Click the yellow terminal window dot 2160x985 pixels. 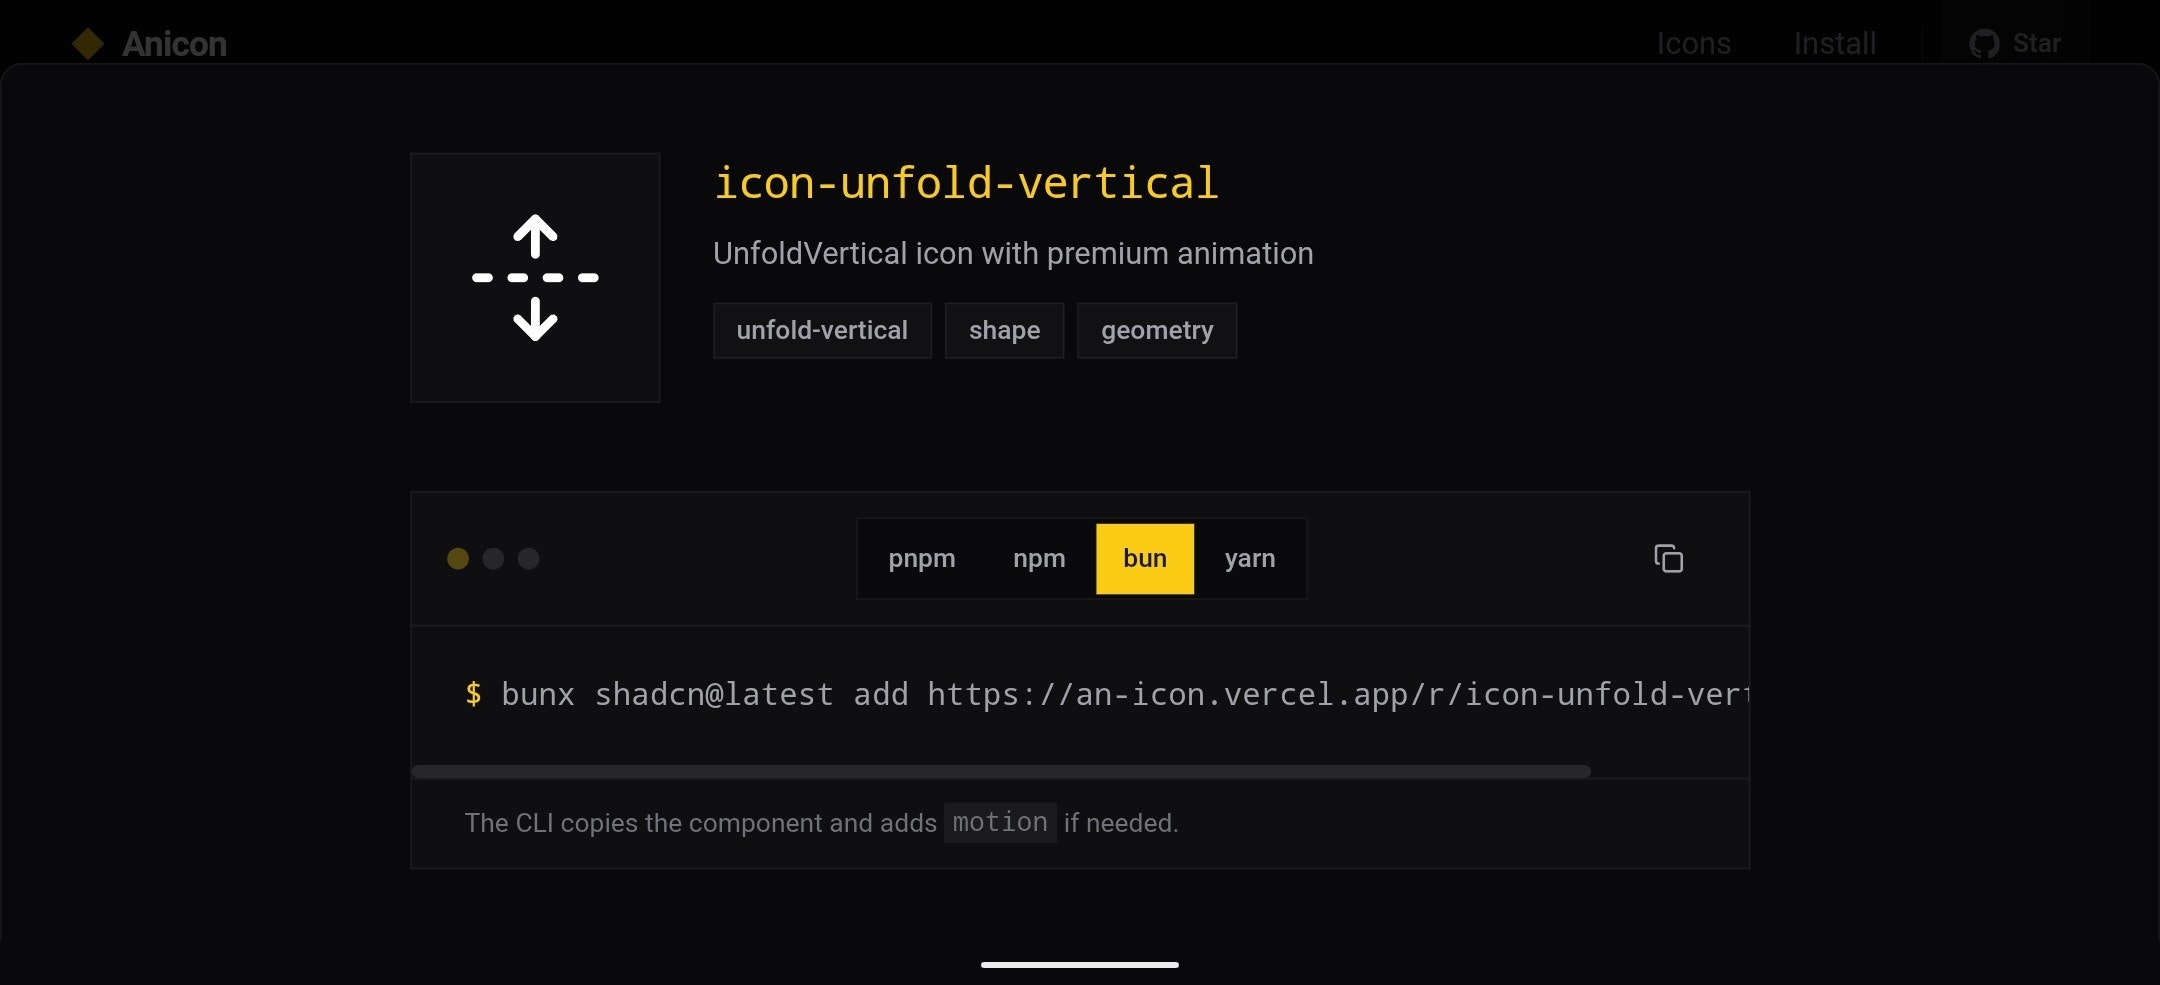coord(458,559)
